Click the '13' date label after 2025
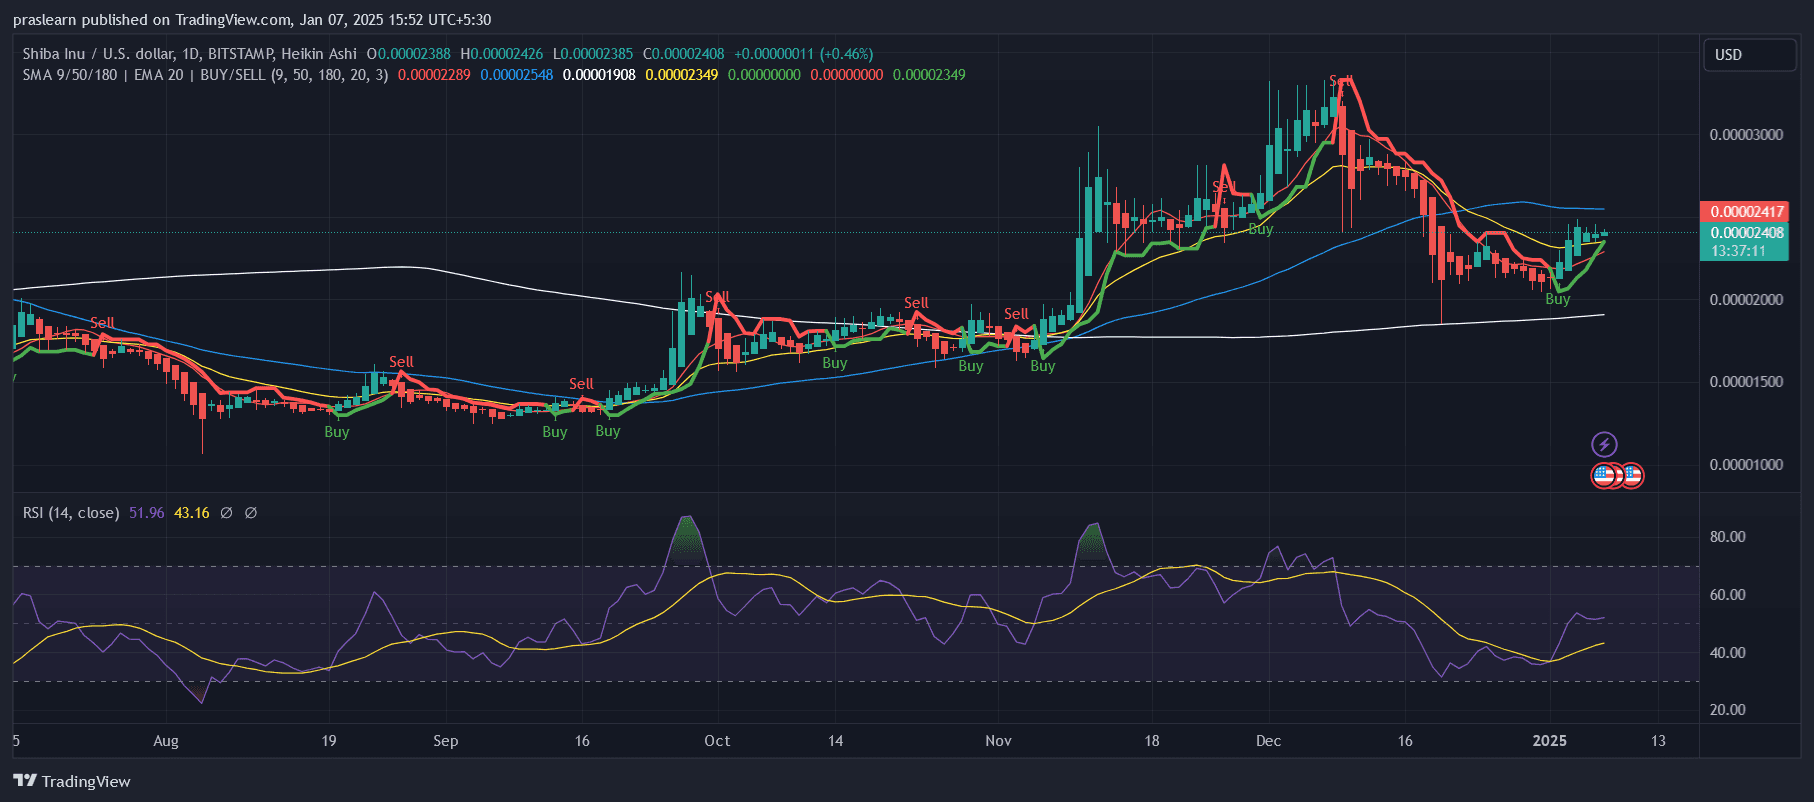Screen dimensions: 1814x802 coord(1658,741)
